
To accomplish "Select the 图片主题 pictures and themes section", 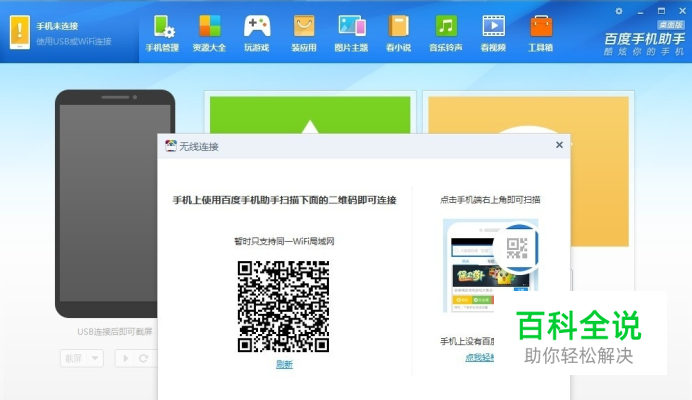I will coord(351,34).
